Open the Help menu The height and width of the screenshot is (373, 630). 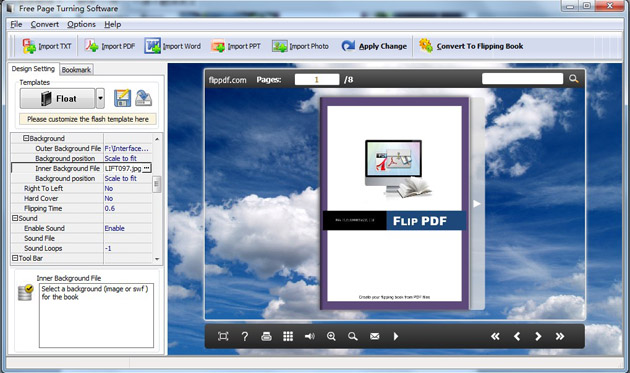coord(112,25)
